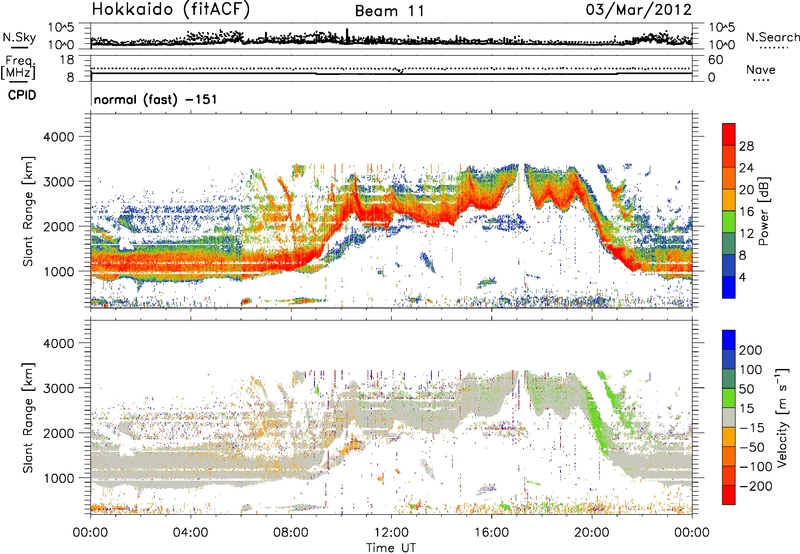This screenshot has height=554, width=800.
Task: Click the '15' label on Velocity colorbar
Action: click(x=746, y=409)
